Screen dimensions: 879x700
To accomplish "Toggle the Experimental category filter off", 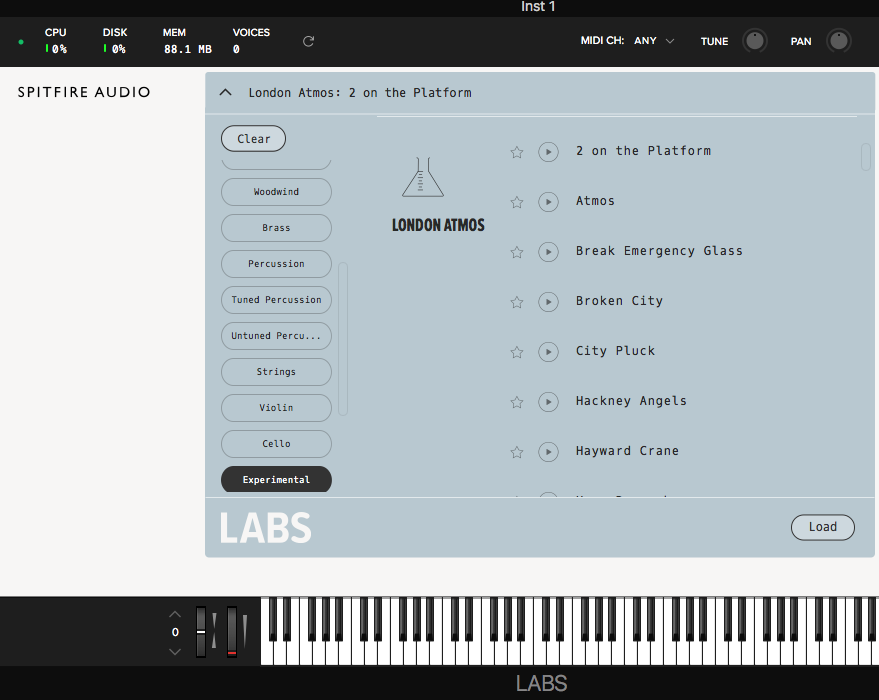I will pos(276,479).
